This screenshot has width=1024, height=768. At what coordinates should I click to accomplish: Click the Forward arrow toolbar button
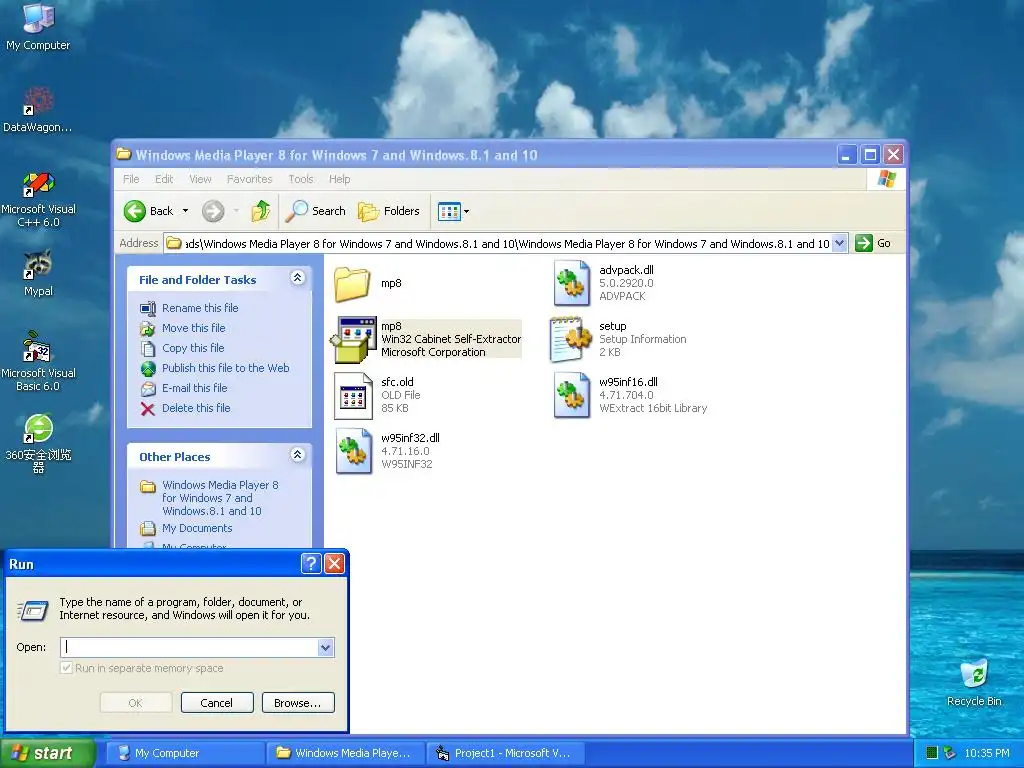213,211
